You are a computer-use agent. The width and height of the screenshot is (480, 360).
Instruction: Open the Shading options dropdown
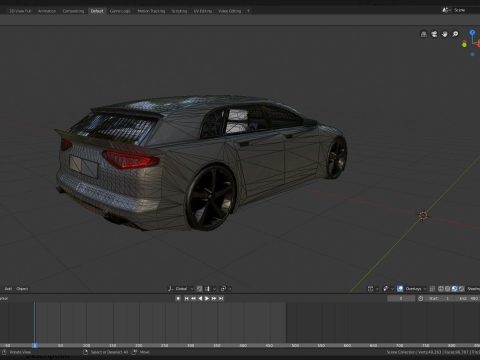click(x=473, y=289)
